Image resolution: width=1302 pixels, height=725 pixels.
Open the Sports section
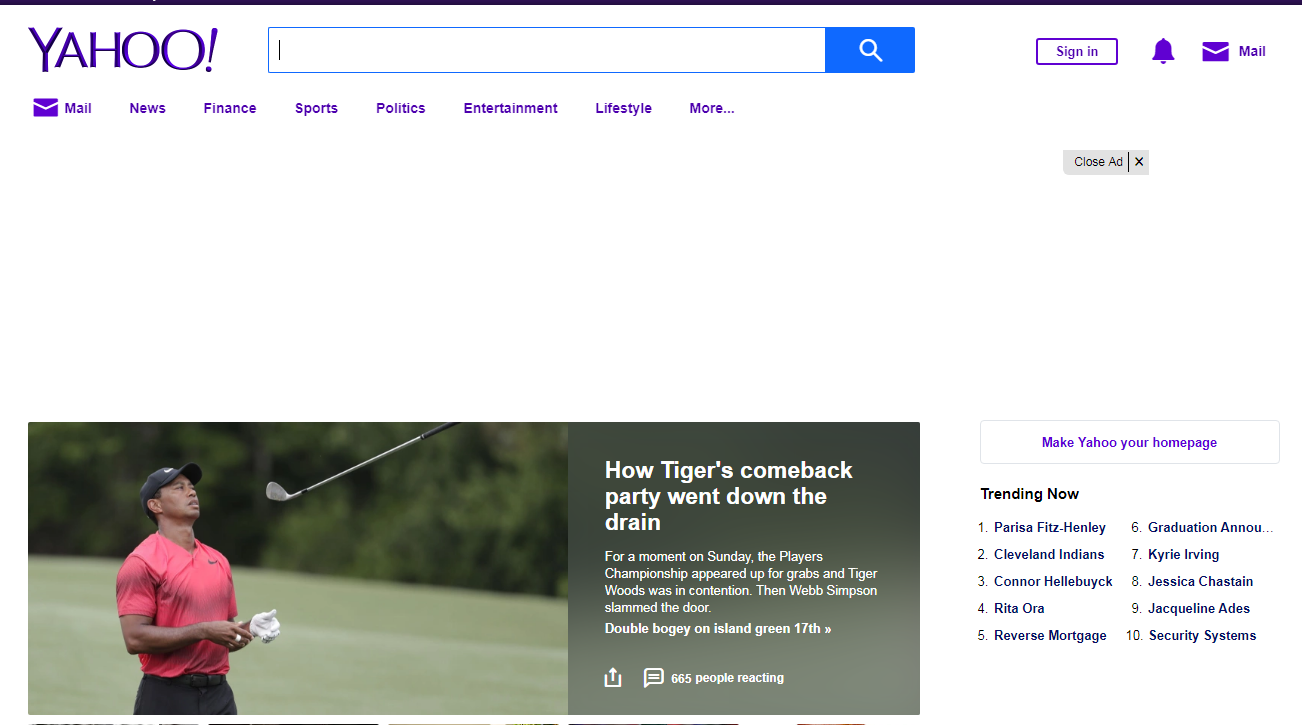click(316, 108)
